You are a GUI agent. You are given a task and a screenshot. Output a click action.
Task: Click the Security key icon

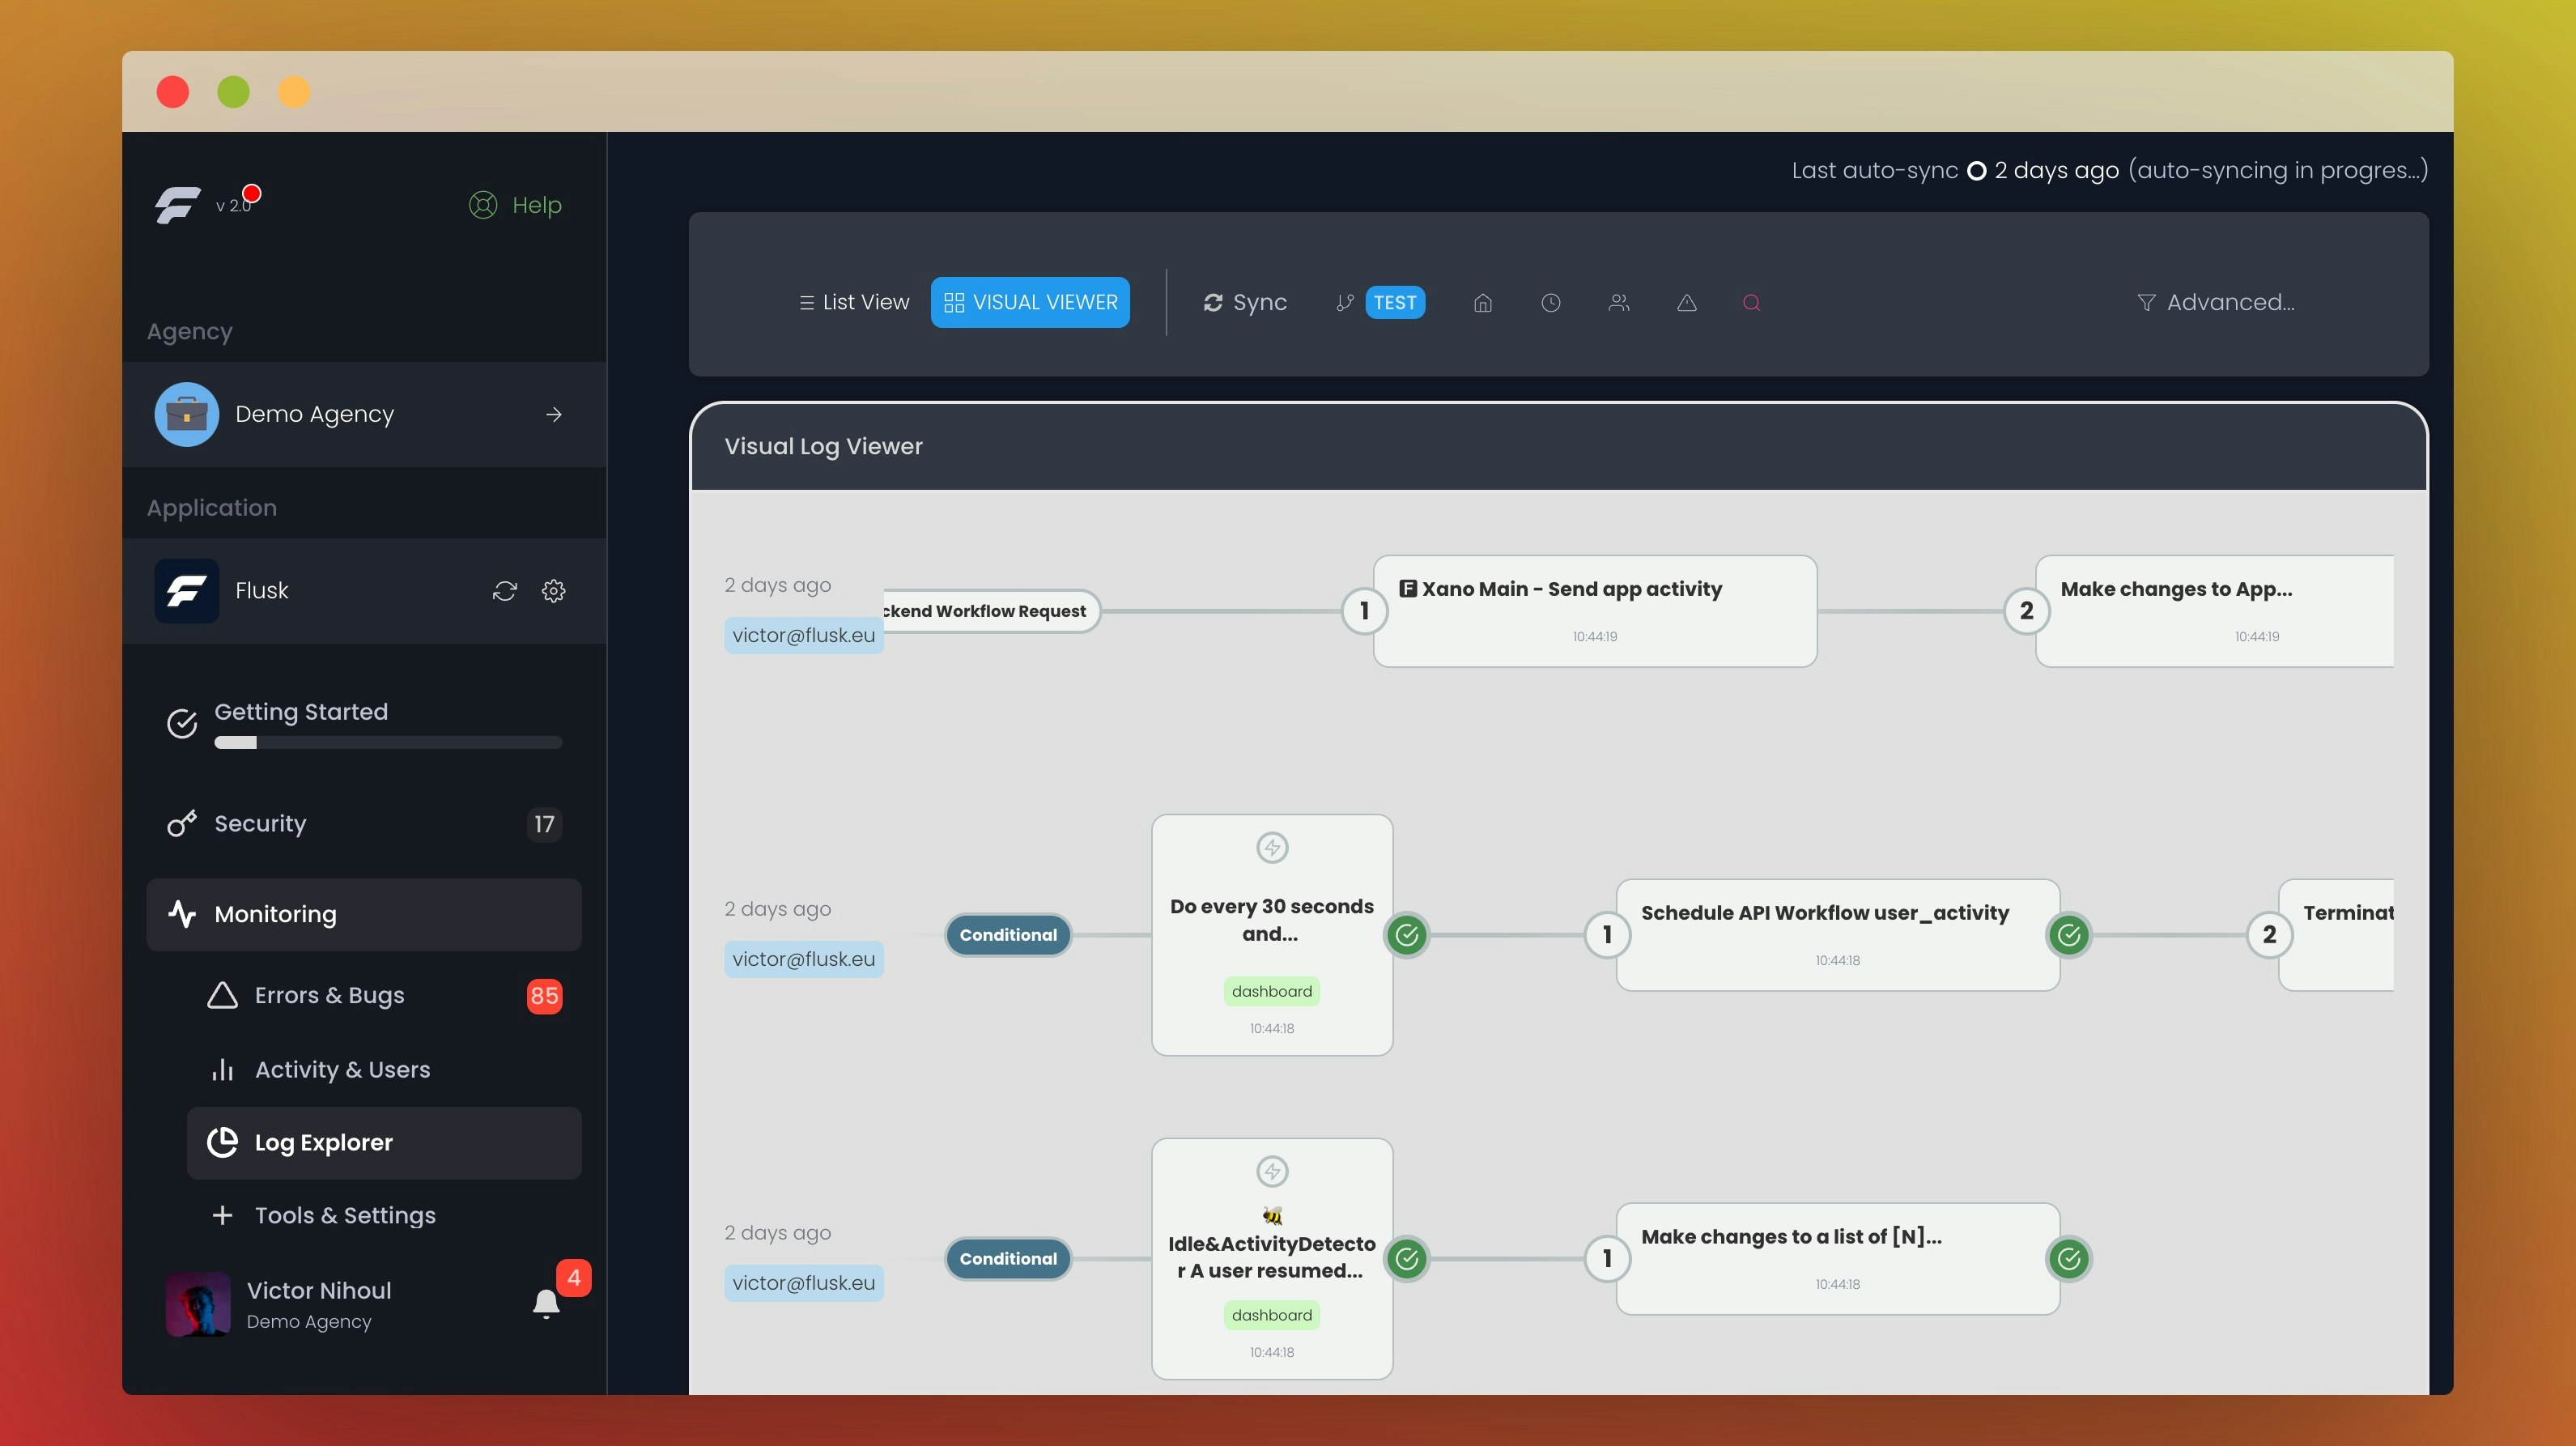(182, 824)
